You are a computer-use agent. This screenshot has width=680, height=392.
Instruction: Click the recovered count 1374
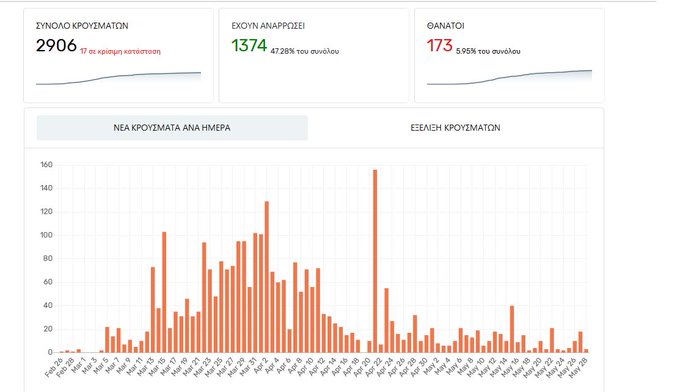tap(249, 46)
